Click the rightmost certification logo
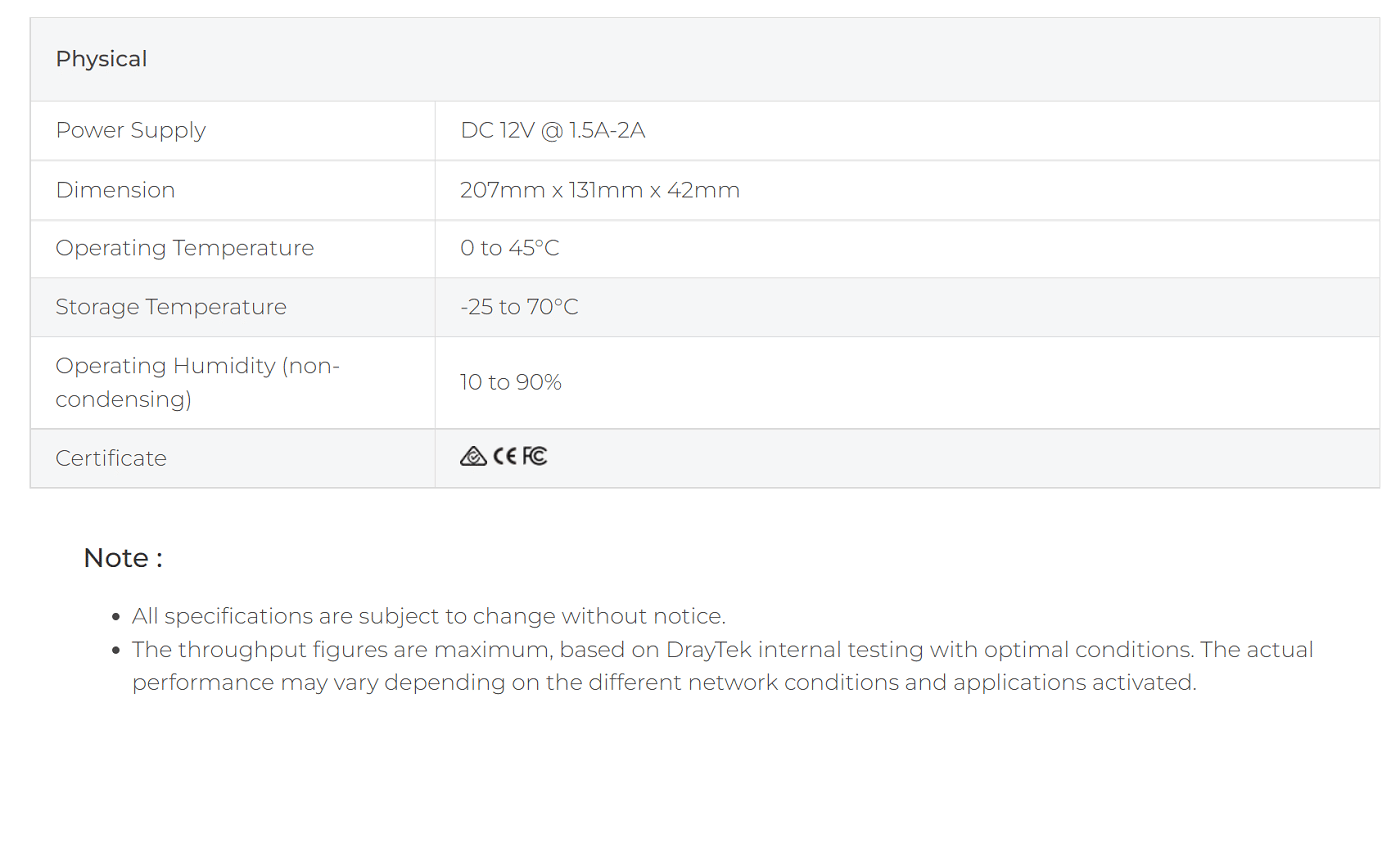The image size is (1400, 866). [535, 455]
